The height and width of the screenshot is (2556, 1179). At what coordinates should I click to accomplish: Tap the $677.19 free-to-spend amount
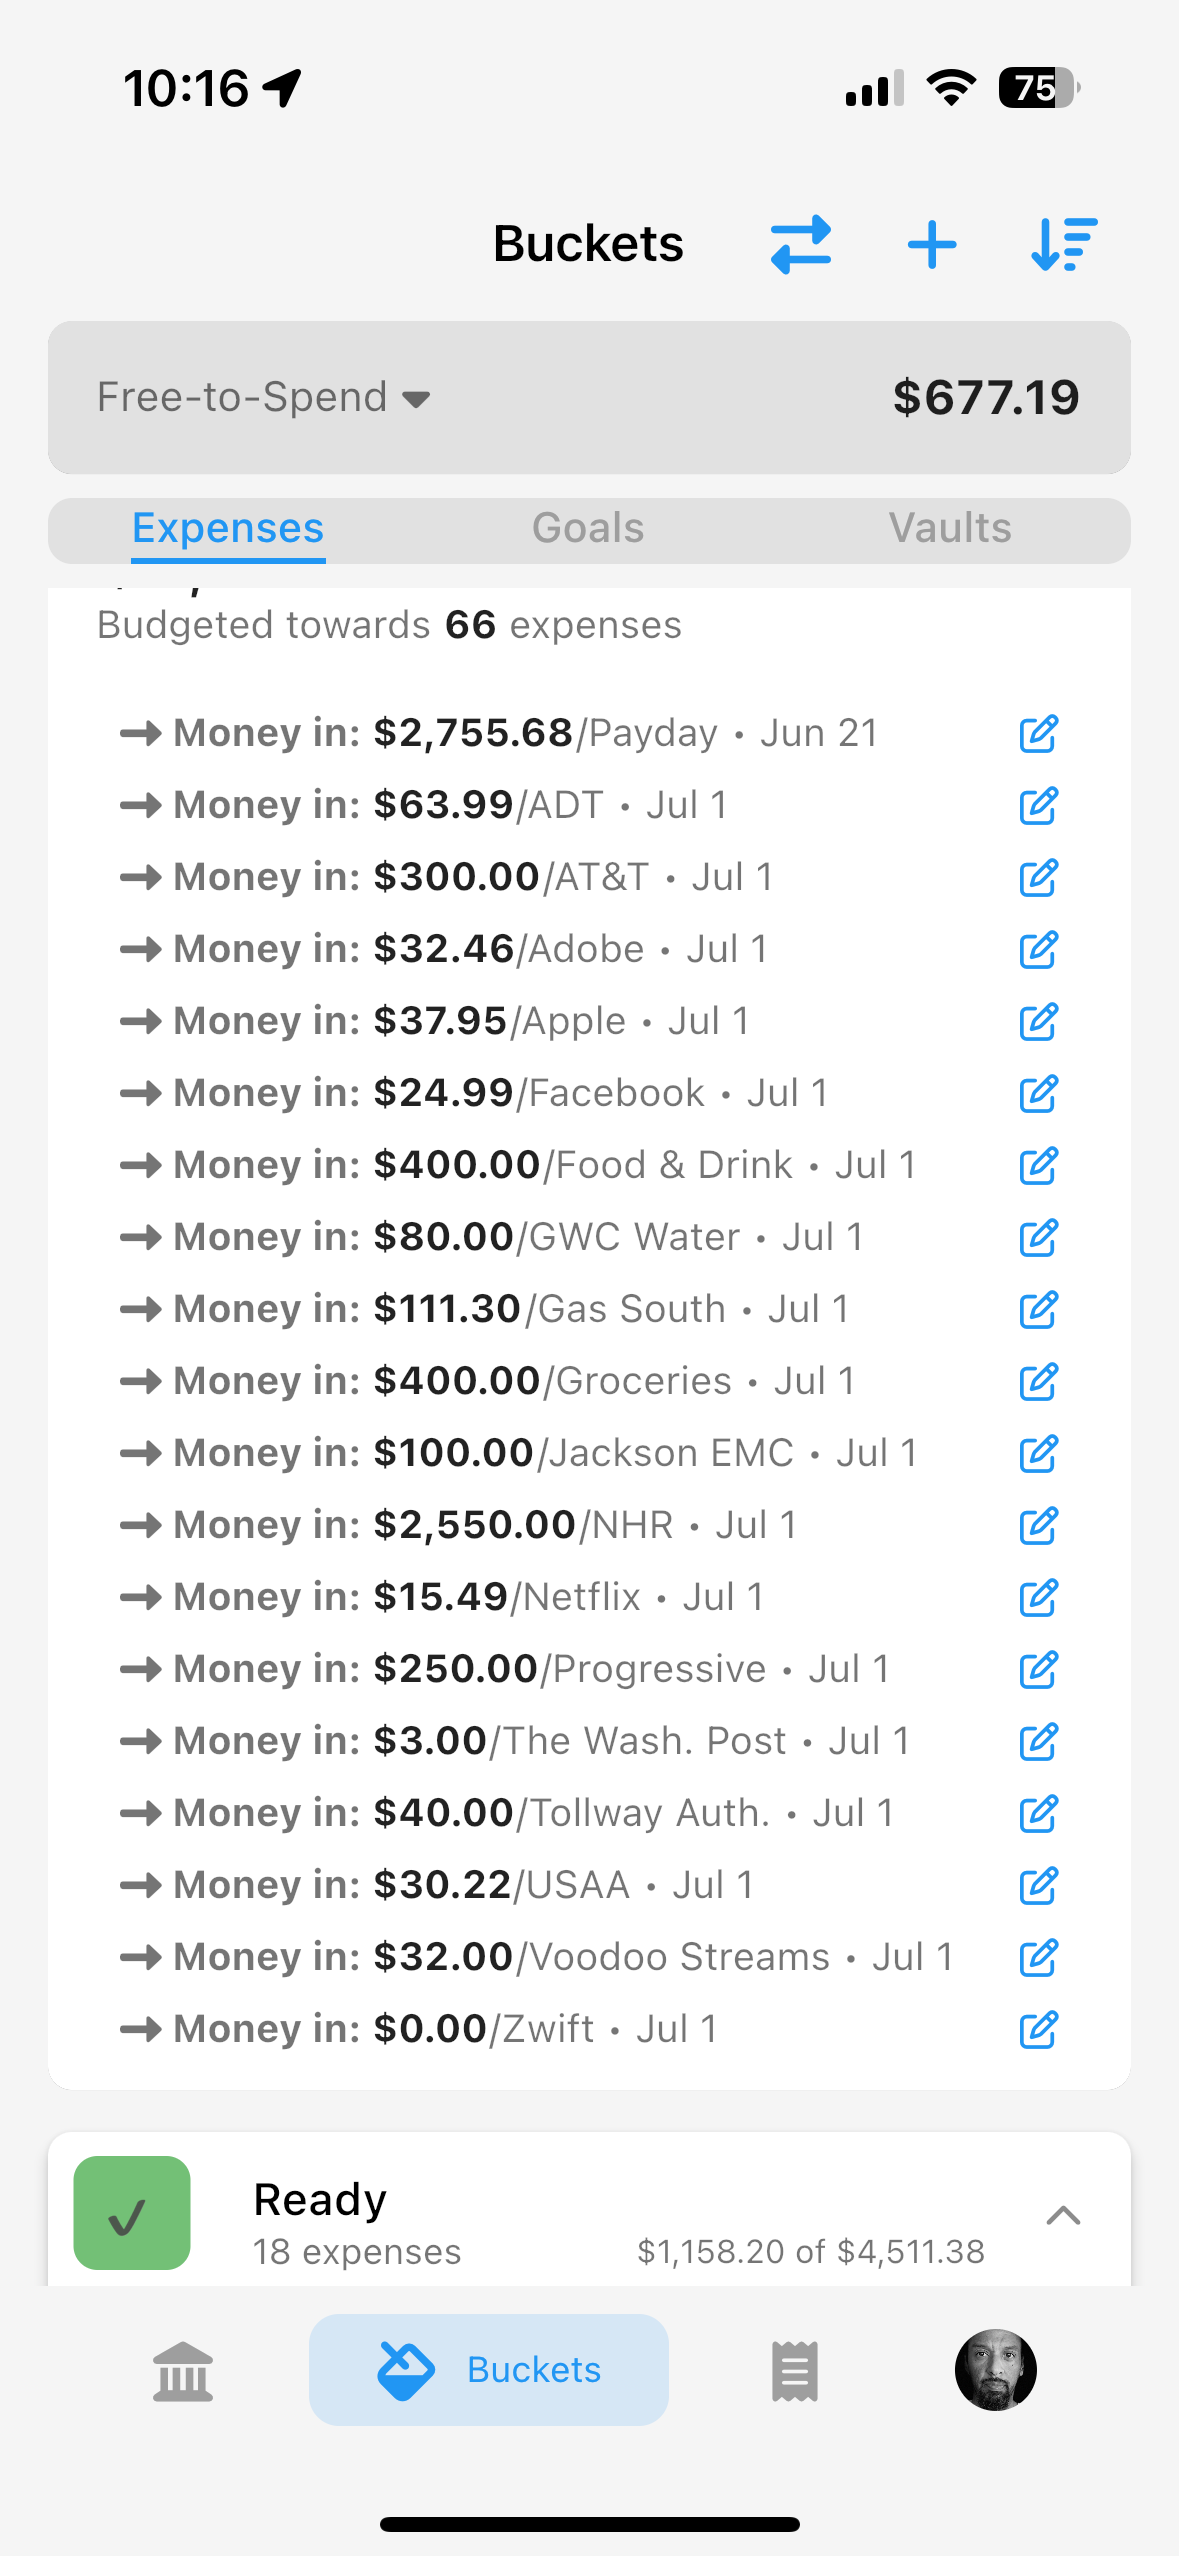986,398
